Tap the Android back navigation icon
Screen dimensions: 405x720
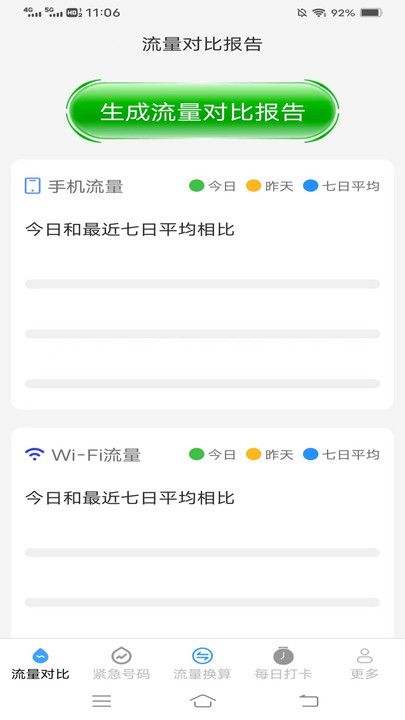pos(309,701)
